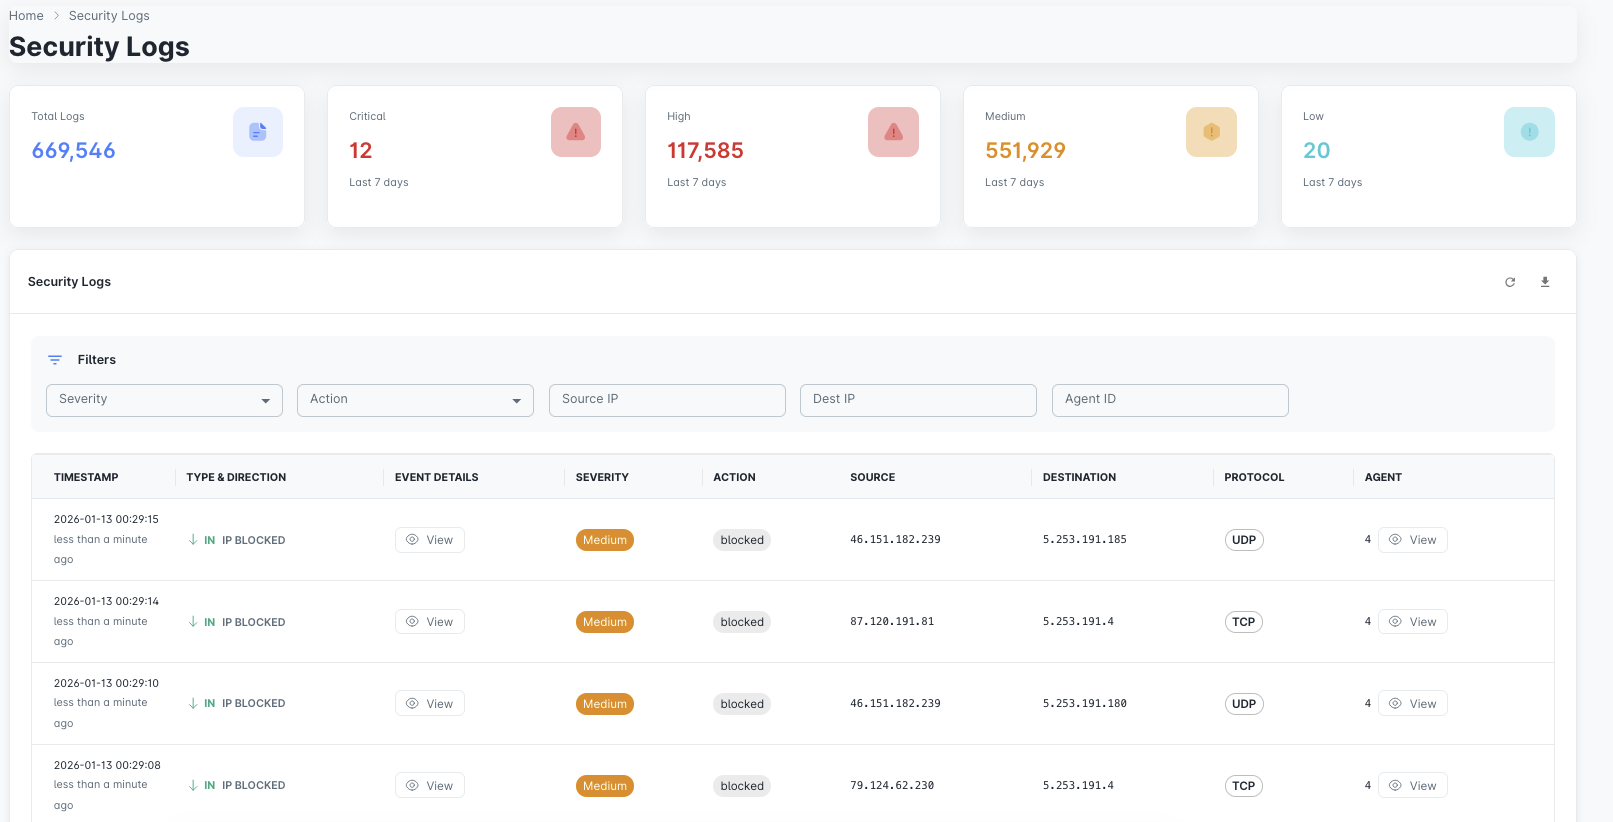Click the Low card info icon
The image size is (1613, 822).
[1529, 132]
